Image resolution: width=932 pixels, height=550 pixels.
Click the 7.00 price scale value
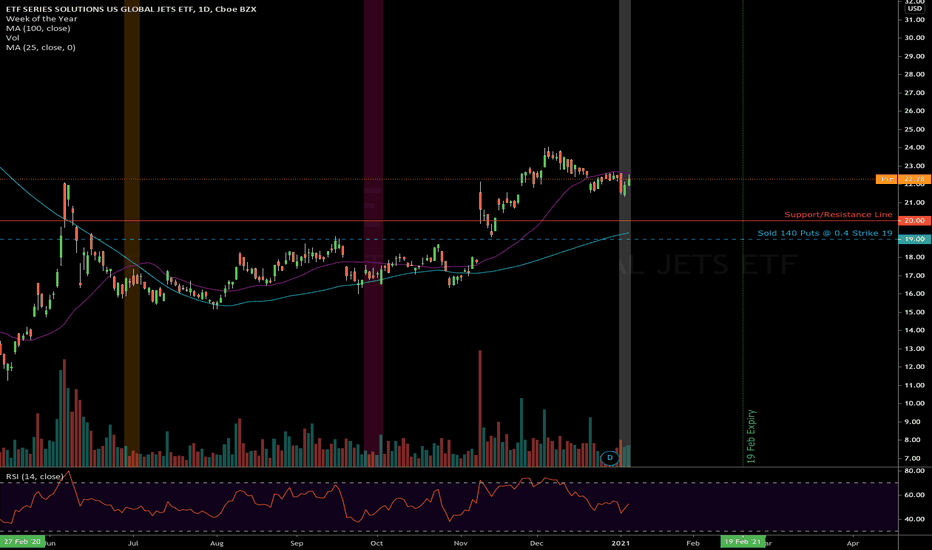tap(914, 458)
